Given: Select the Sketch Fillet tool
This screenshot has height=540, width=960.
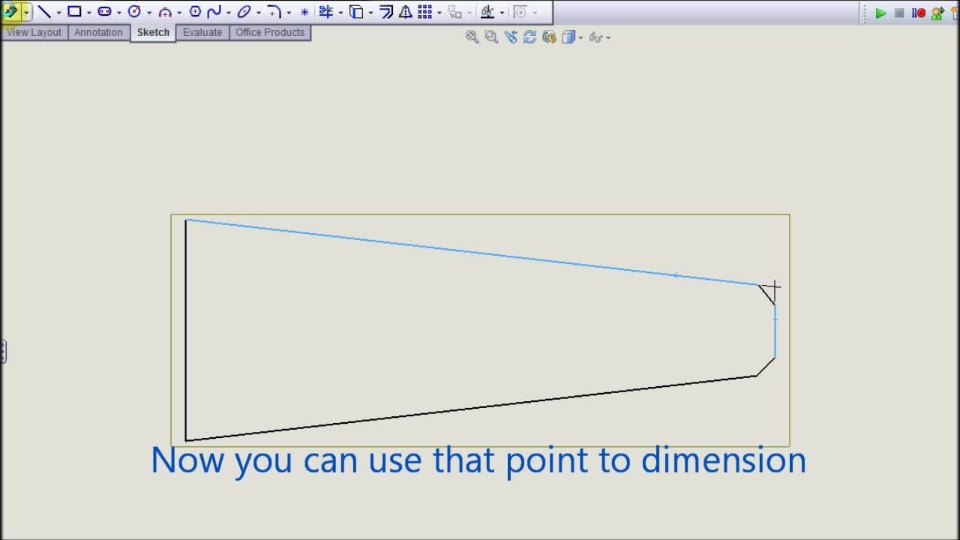Looking at the screenshot, I should pos(274,11).
